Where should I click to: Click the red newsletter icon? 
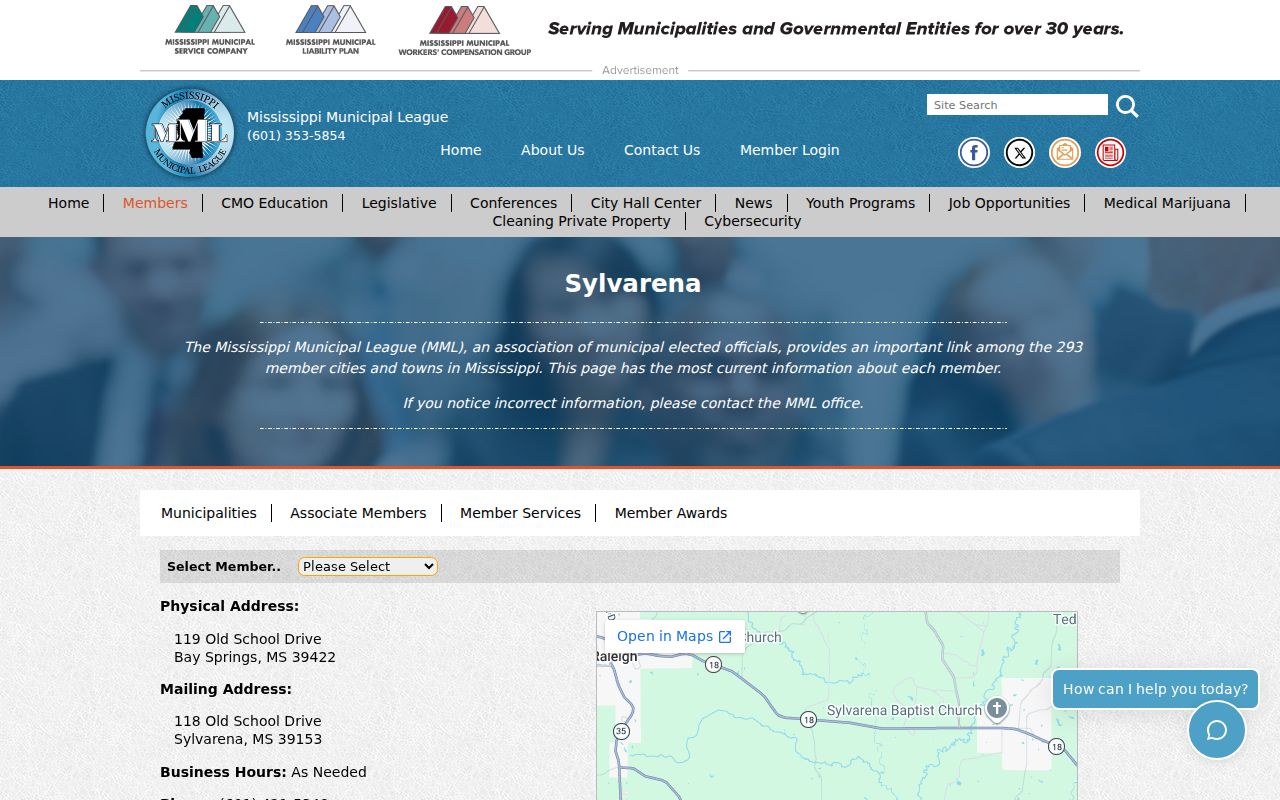click(x=1110, y=152)
